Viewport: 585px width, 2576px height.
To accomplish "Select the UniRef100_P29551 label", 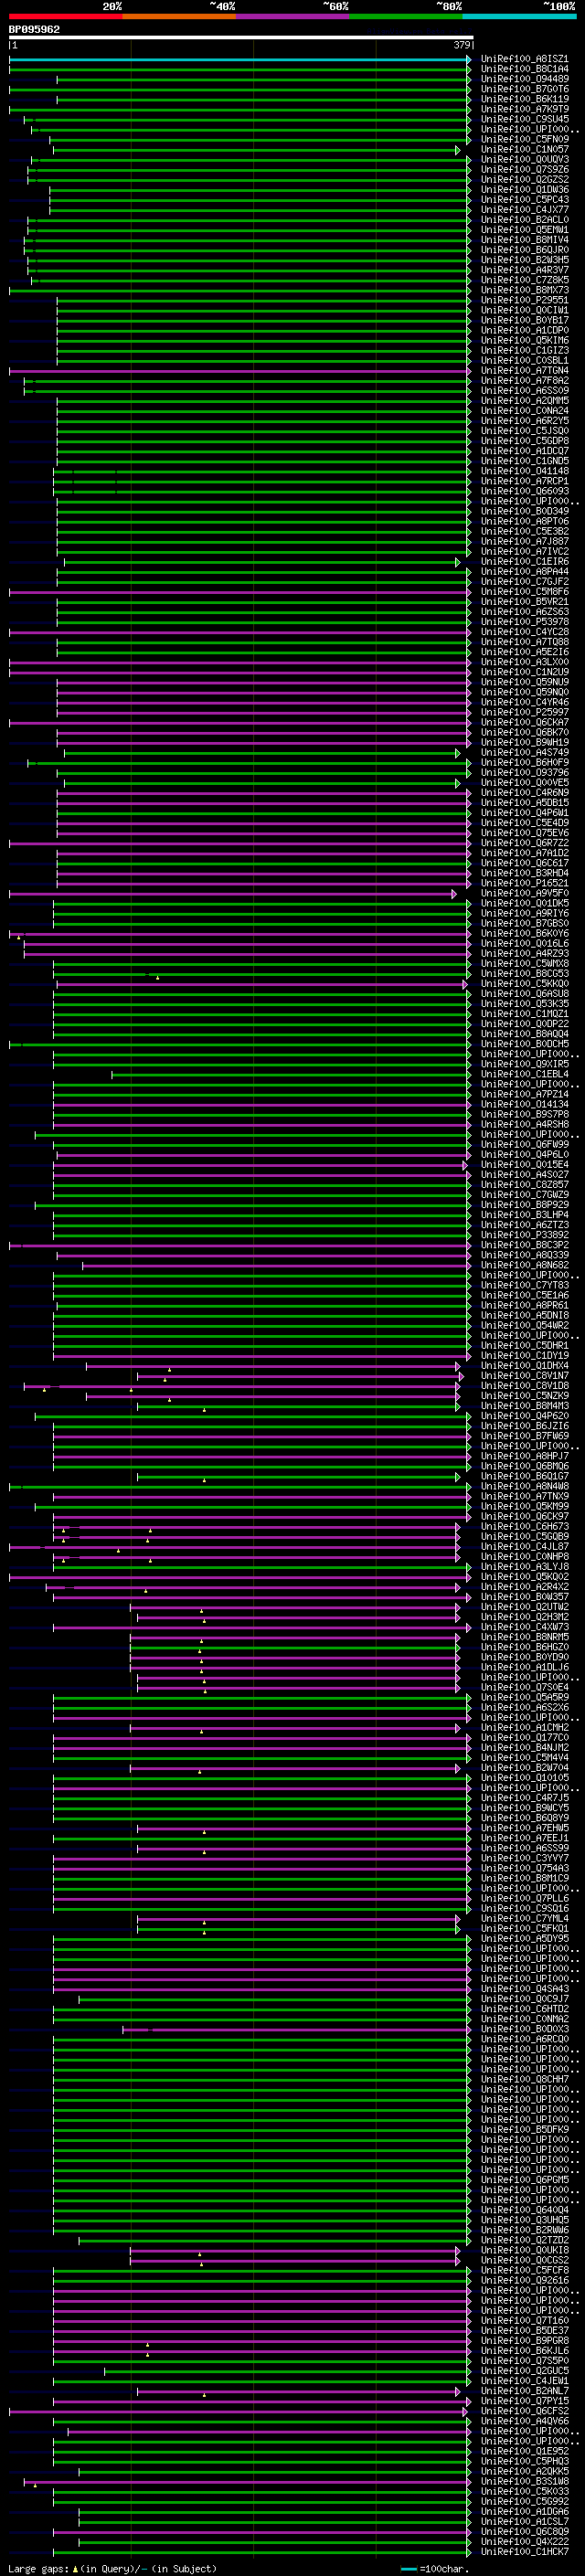I will tap(525, 300).
